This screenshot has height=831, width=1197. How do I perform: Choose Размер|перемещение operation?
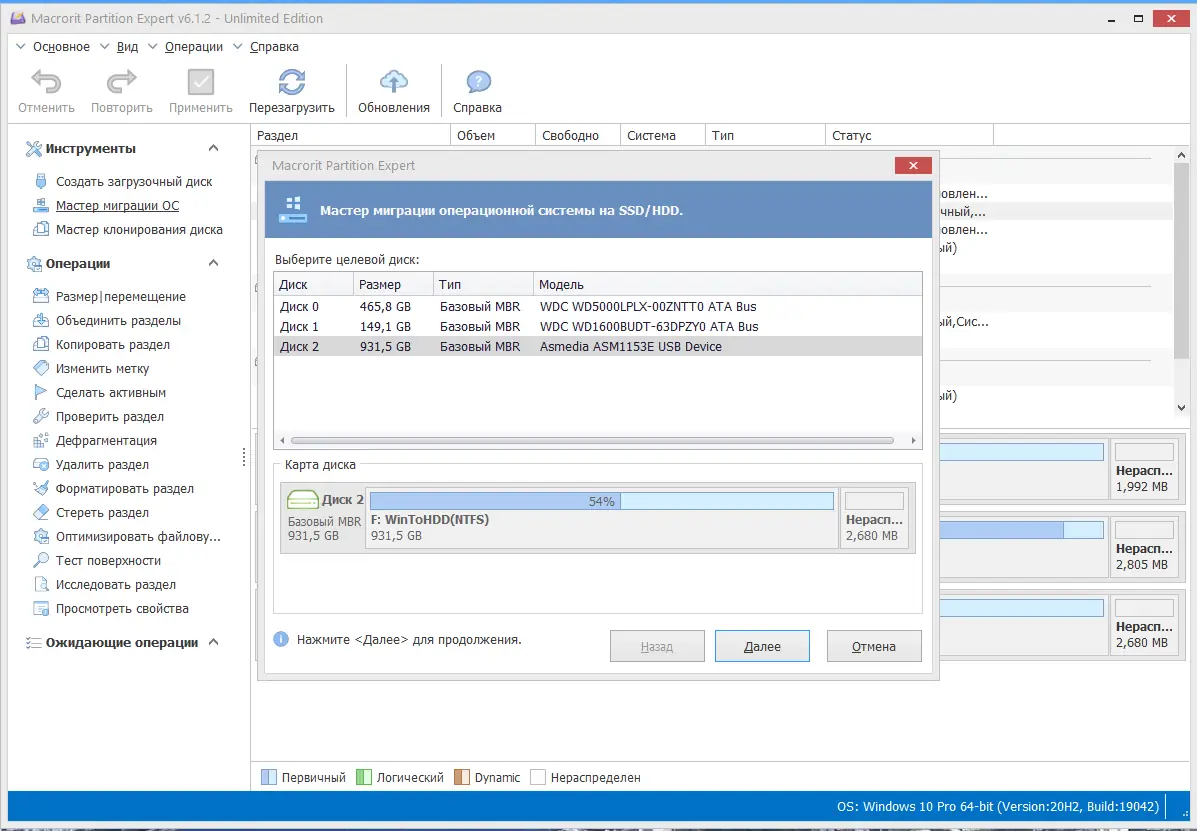[x=121, y=297]
